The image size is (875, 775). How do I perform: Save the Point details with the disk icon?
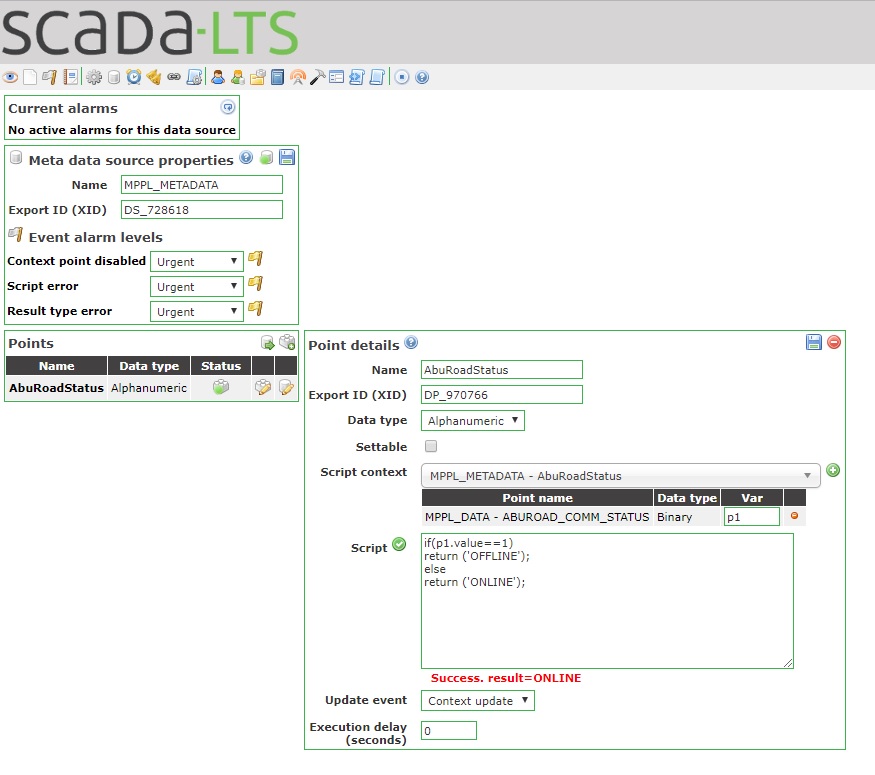(x=813, y=343)
